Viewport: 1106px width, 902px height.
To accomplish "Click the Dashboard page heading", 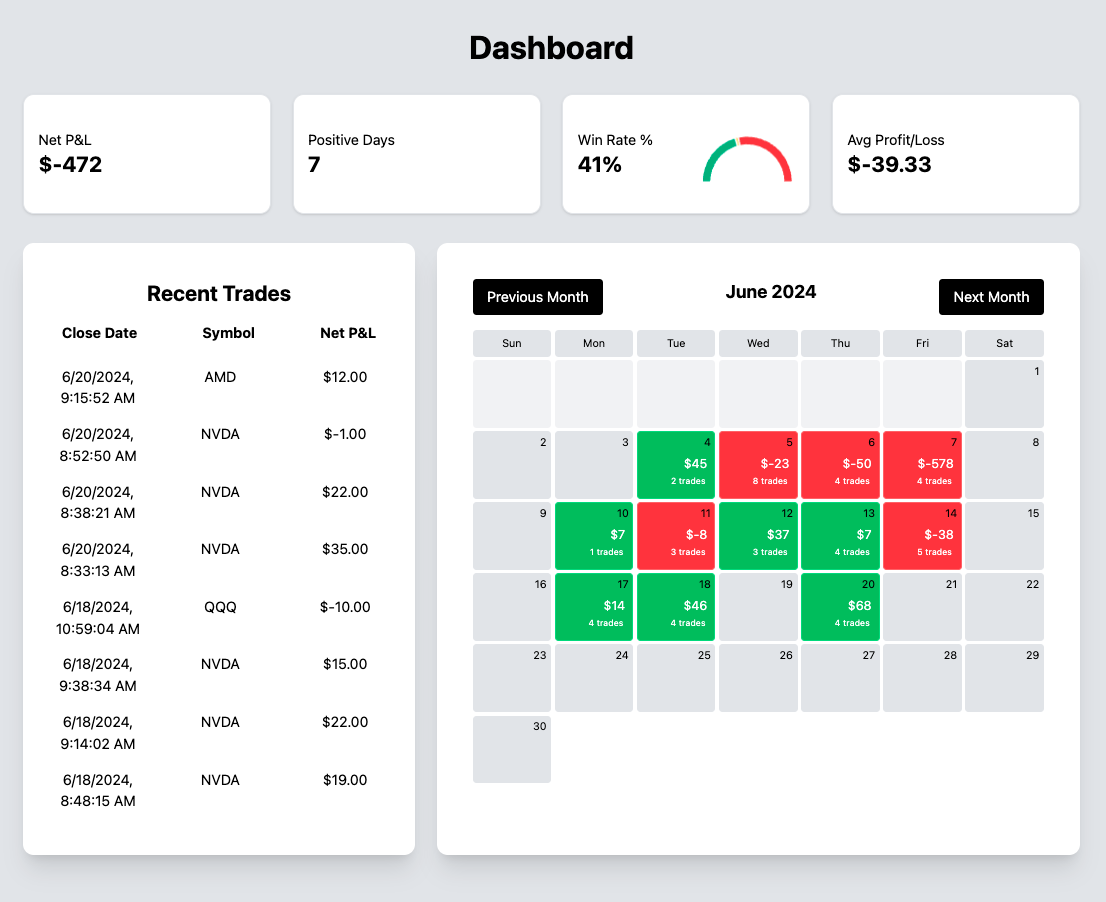I will [552, 47].
